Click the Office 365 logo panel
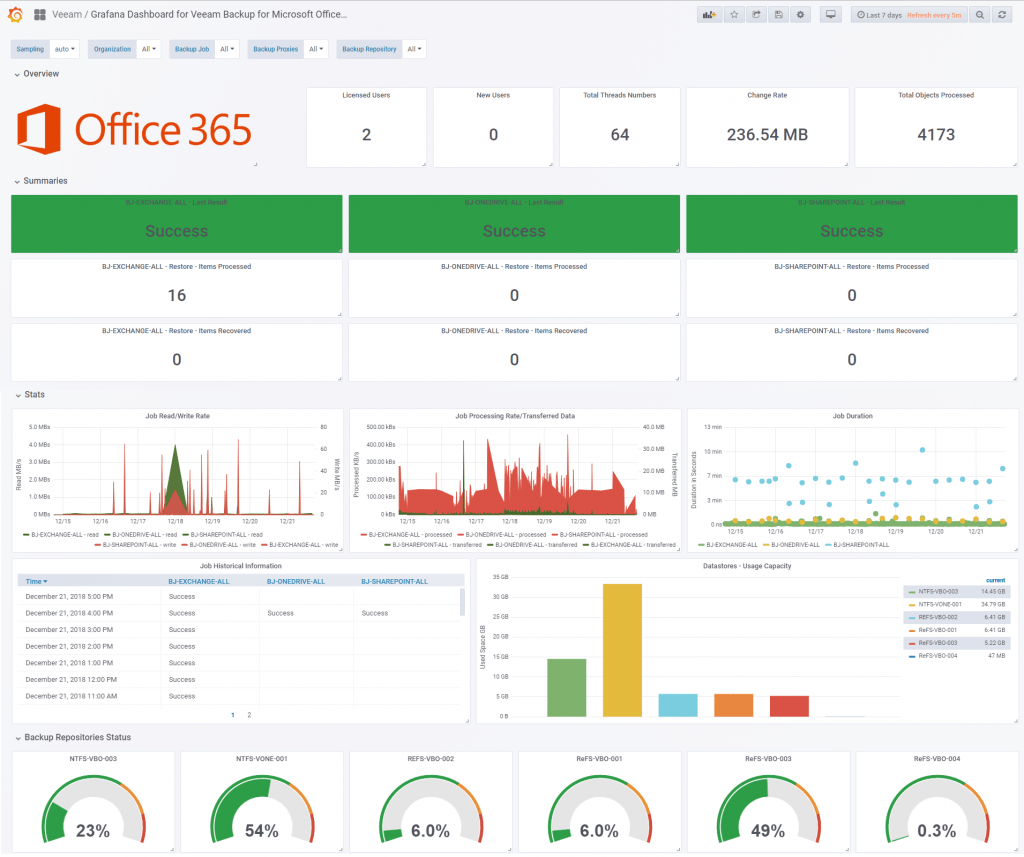 coord(134,129)
